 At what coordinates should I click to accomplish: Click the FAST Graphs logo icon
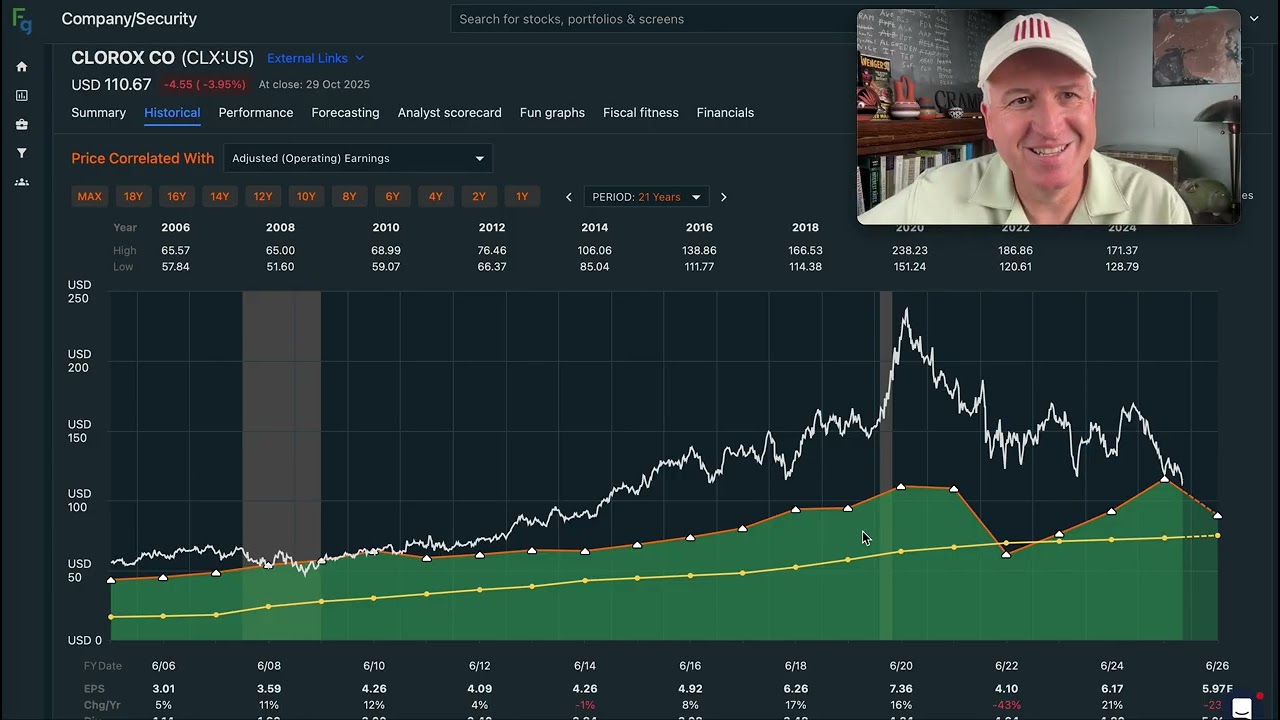(21, 20)
